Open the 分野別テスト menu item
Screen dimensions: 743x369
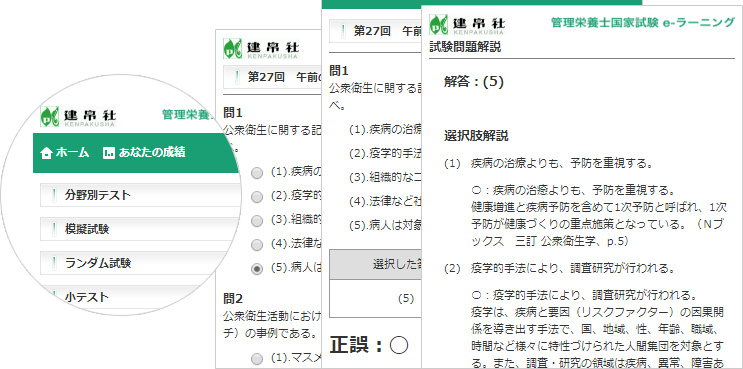click(x=141, y=195)
